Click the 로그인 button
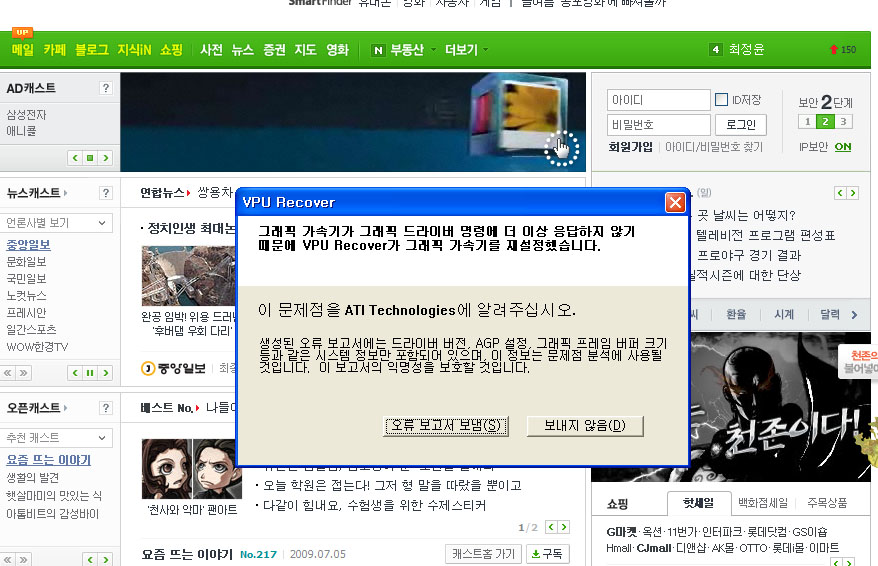878x566 pixels. 741,124
